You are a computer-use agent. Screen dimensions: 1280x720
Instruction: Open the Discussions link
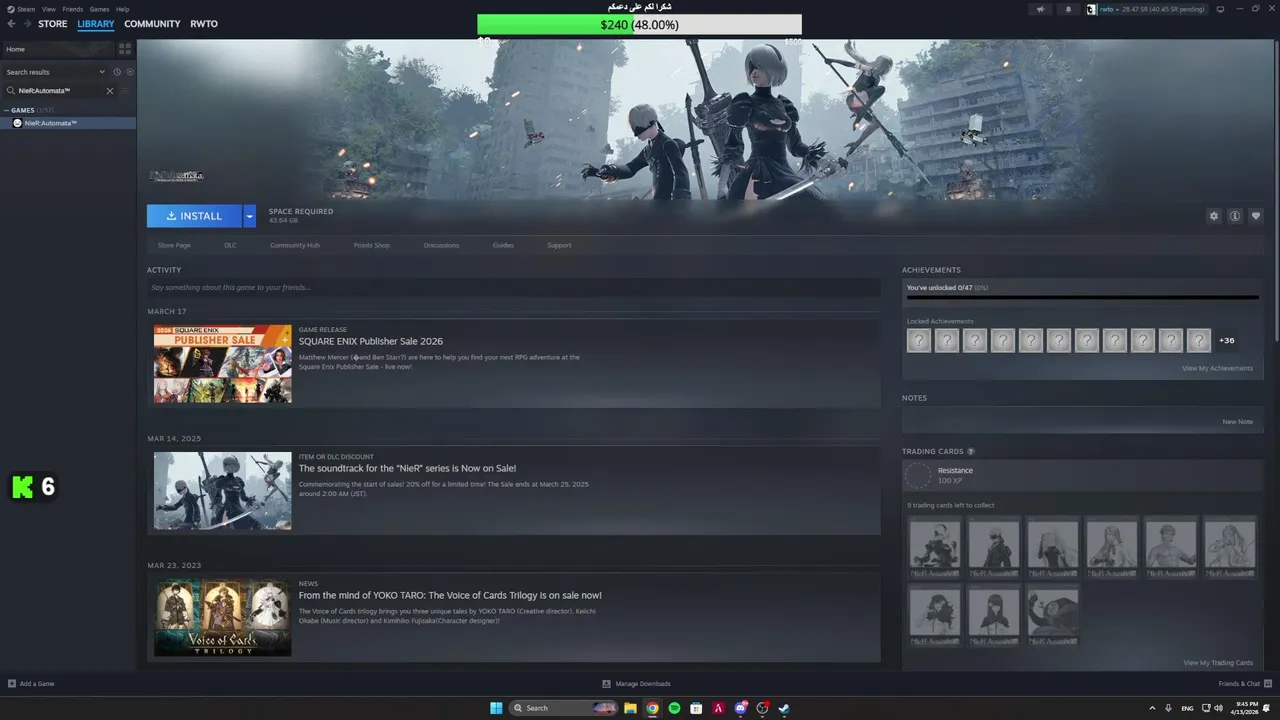[x=441, y=245]
